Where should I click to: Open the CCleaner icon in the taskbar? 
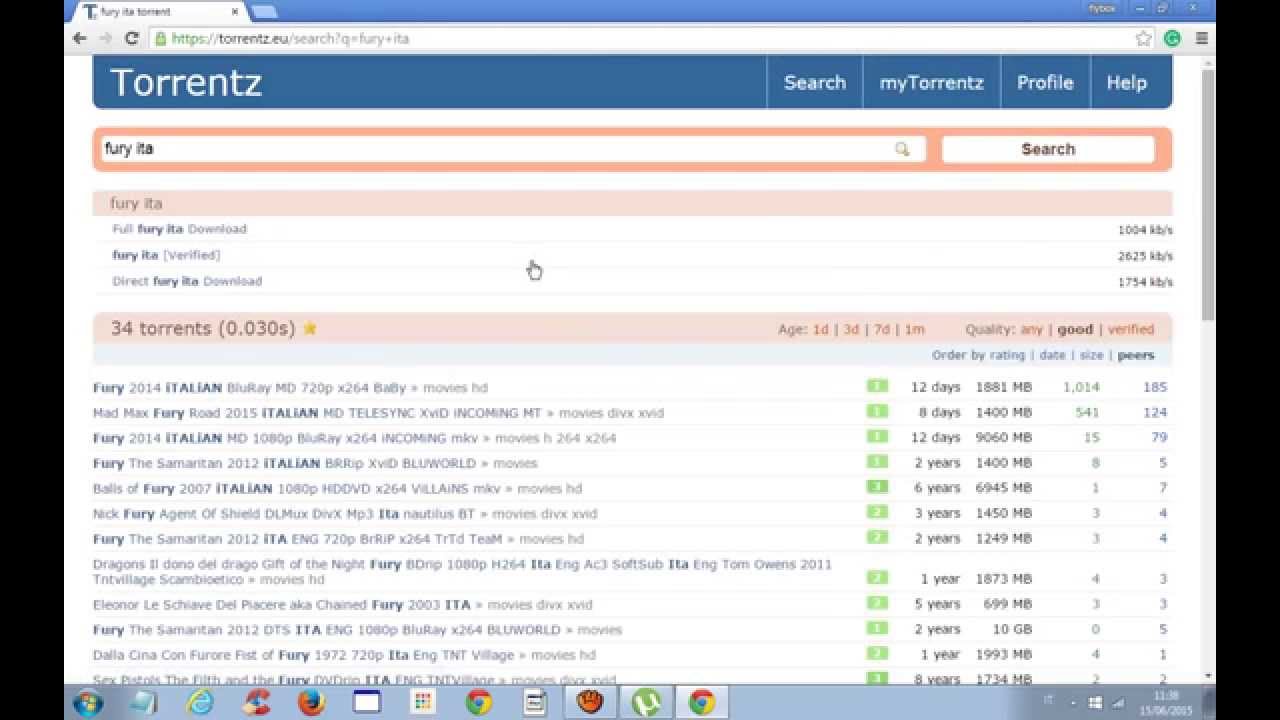tap(256, 702)
